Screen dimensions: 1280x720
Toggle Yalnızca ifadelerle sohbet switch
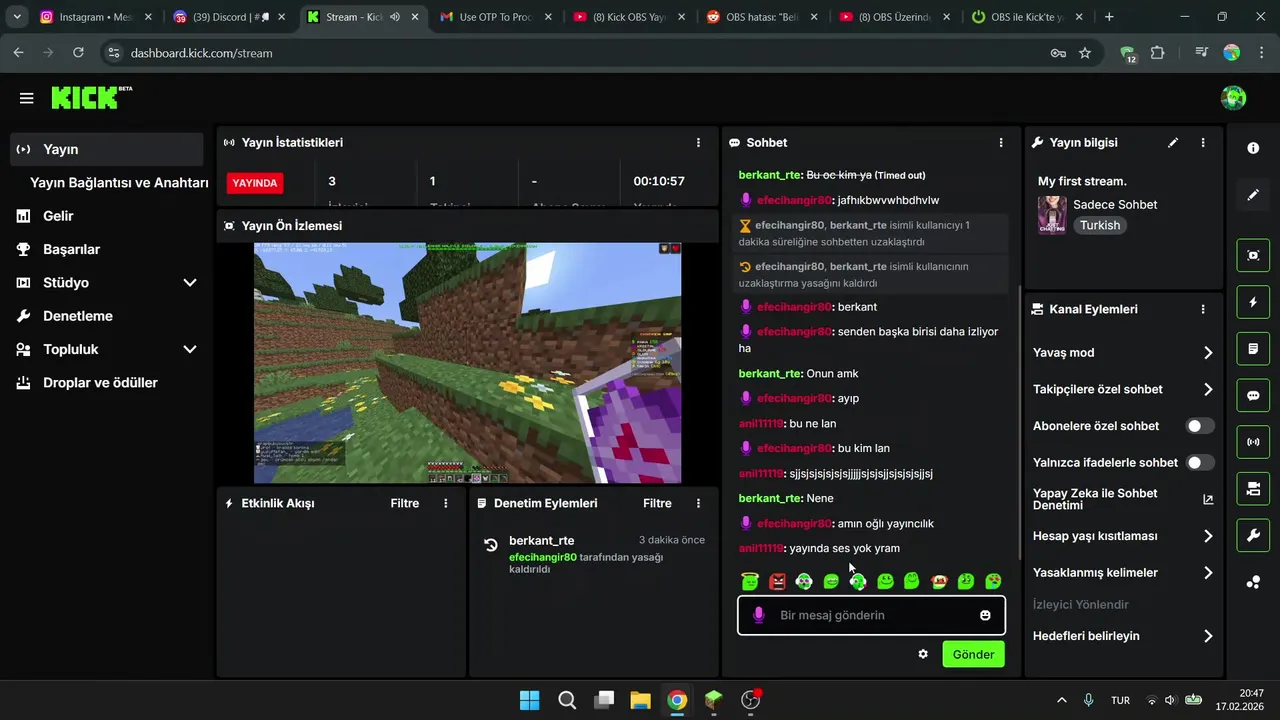(1200, 463)
